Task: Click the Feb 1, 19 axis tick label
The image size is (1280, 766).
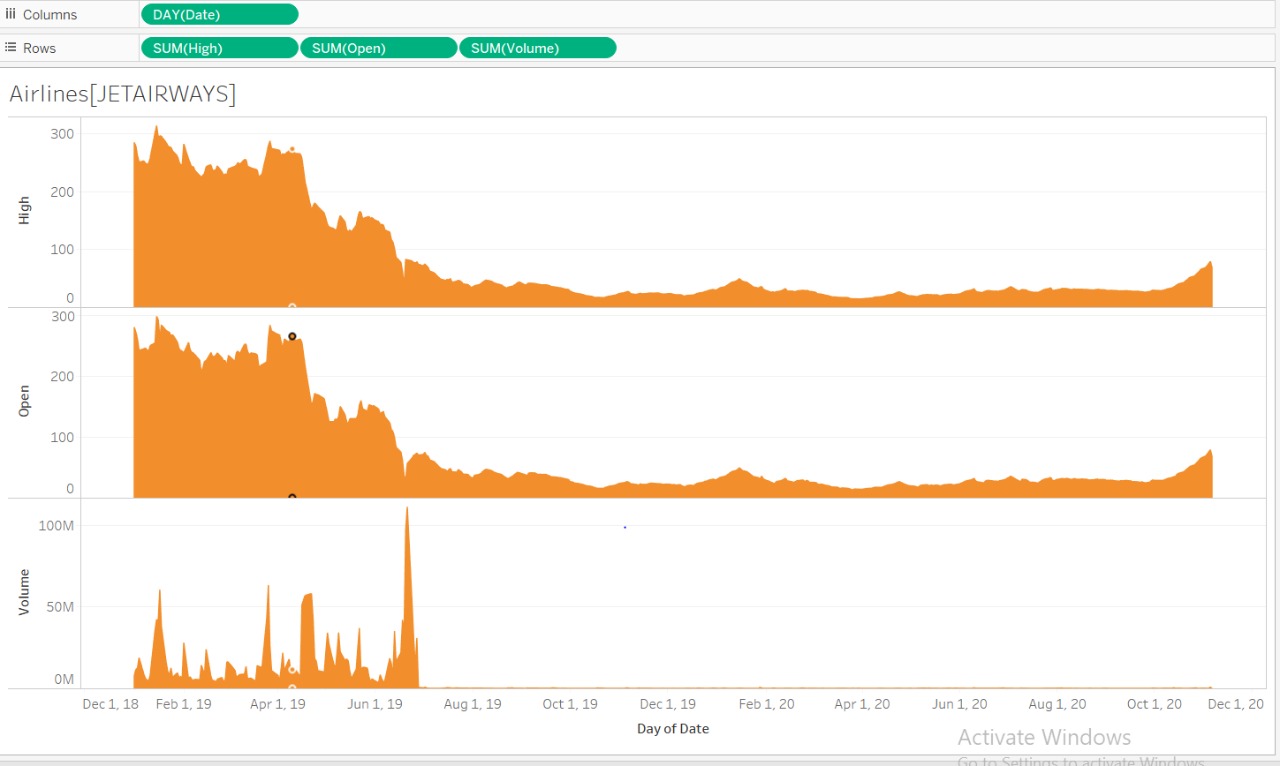Action: click(x=184, y=704)
